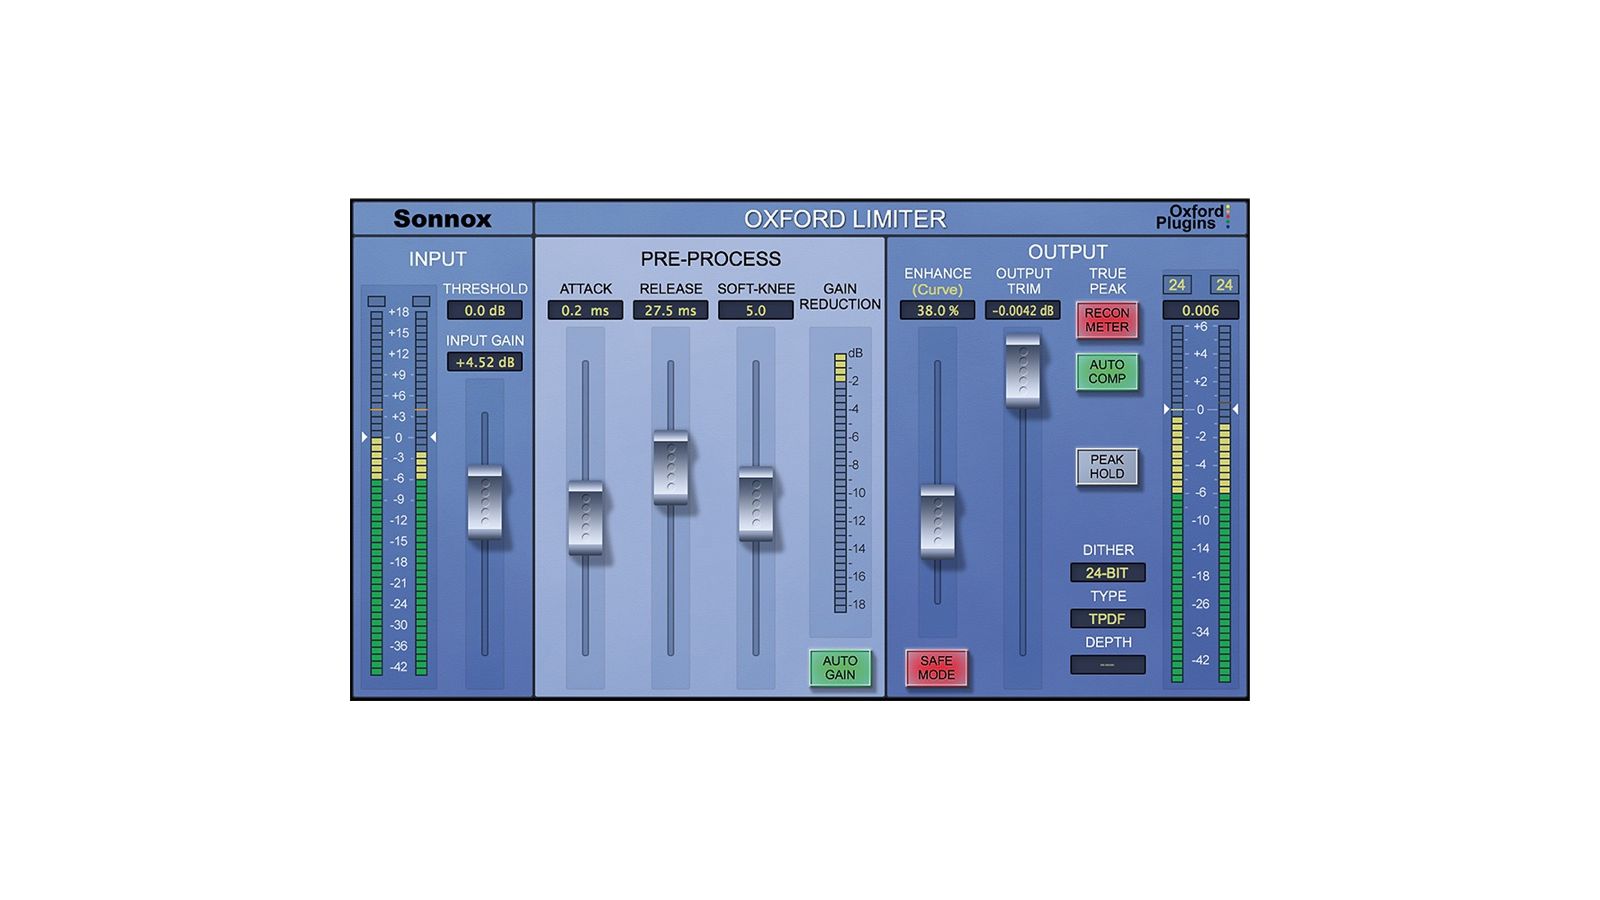Toggle the AUTO COMP button
1600x900 pixels.
click(x=1107, y=372)
